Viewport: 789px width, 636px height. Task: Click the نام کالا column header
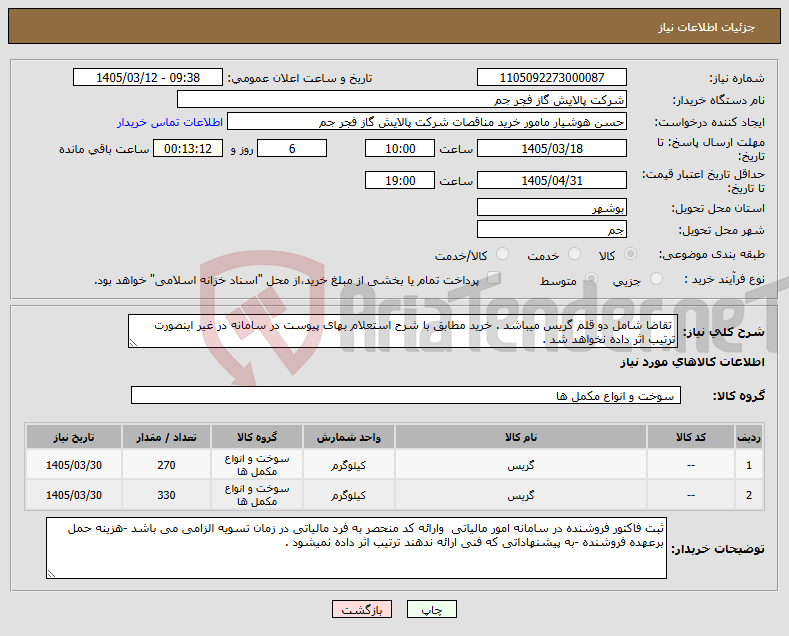(521, 437)
